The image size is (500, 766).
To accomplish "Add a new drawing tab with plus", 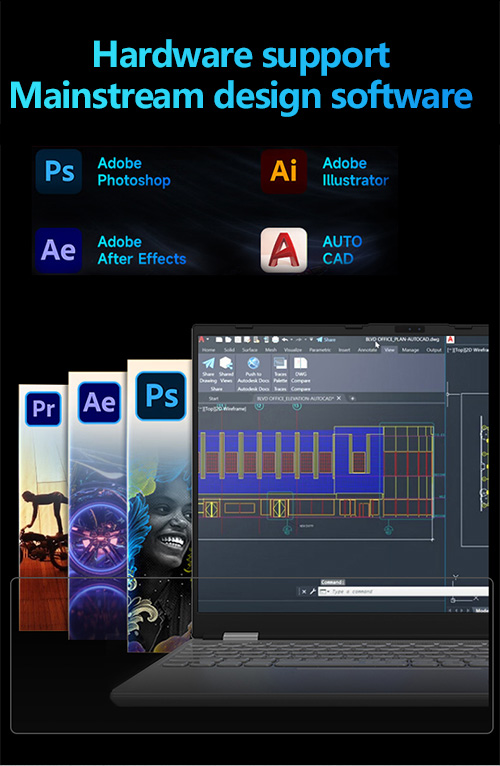I will 352,398.
